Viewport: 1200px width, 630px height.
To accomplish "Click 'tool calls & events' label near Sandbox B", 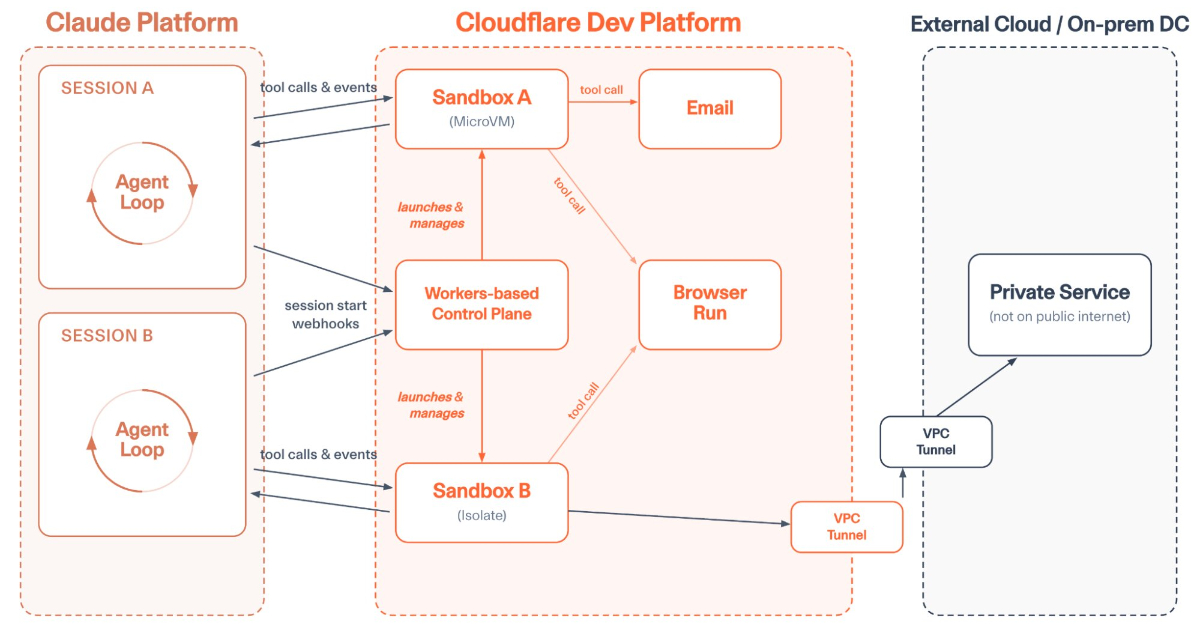I will click(319, 454).
